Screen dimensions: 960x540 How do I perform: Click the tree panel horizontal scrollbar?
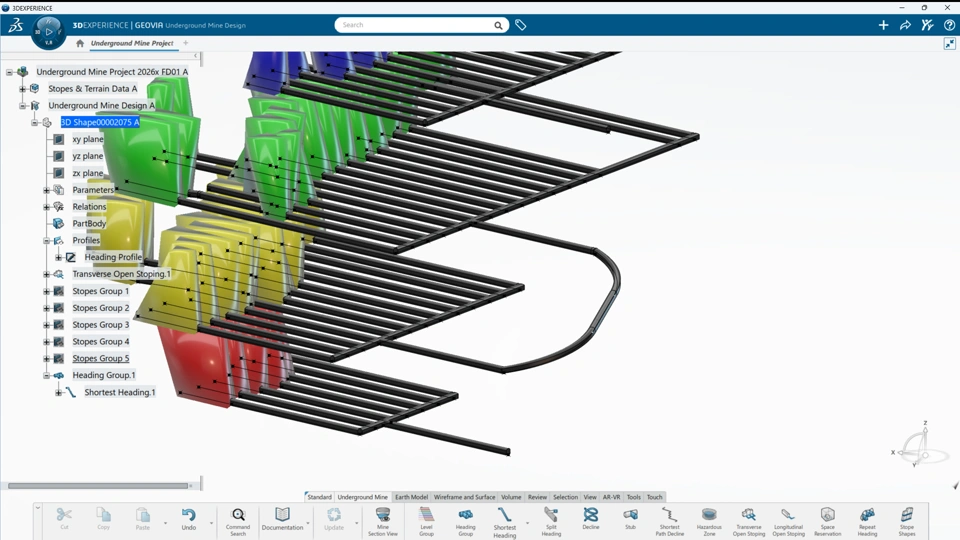(x=98, y=486)
